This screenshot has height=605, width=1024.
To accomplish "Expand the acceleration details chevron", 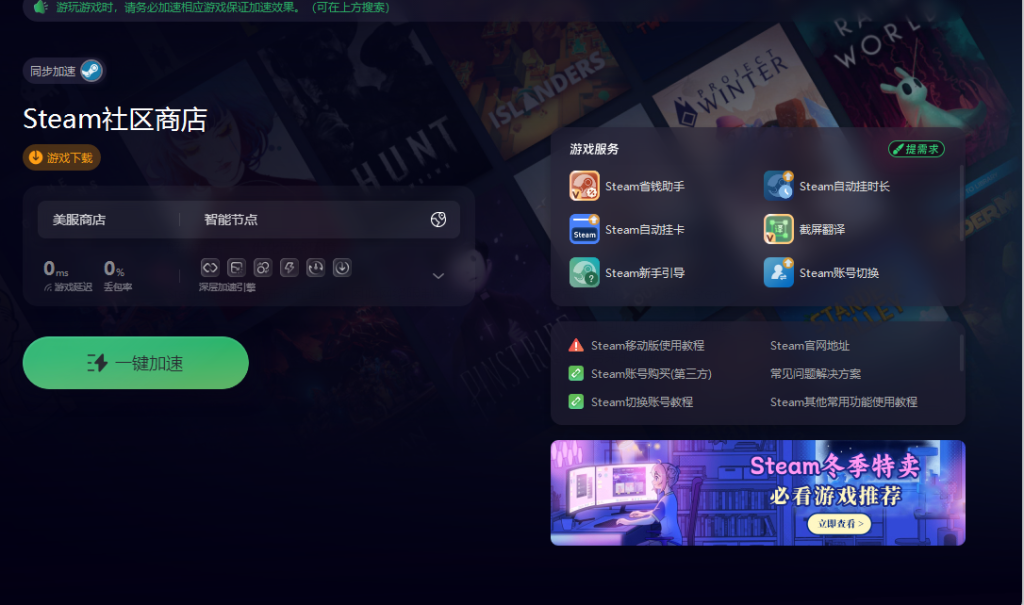I will pos(438,276).
